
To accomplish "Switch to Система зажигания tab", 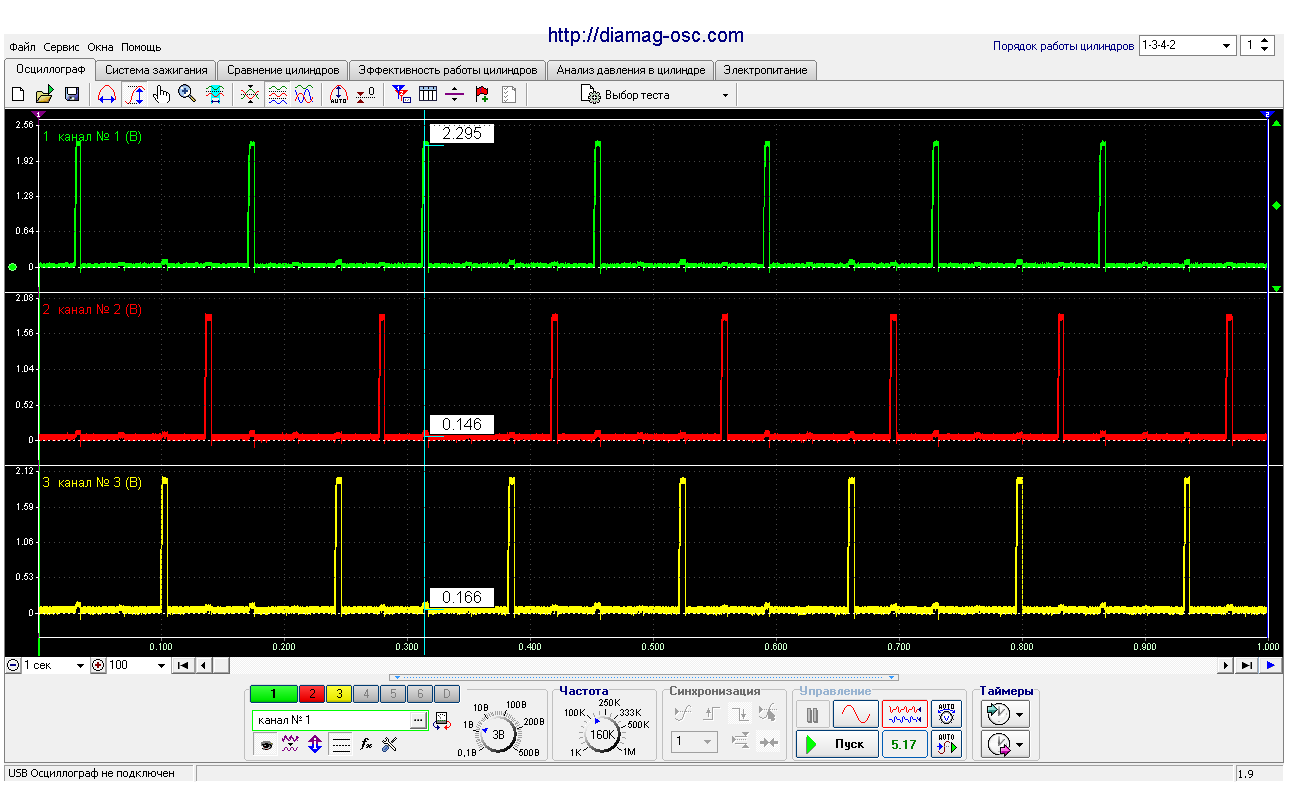I will [x=156, y=70].
